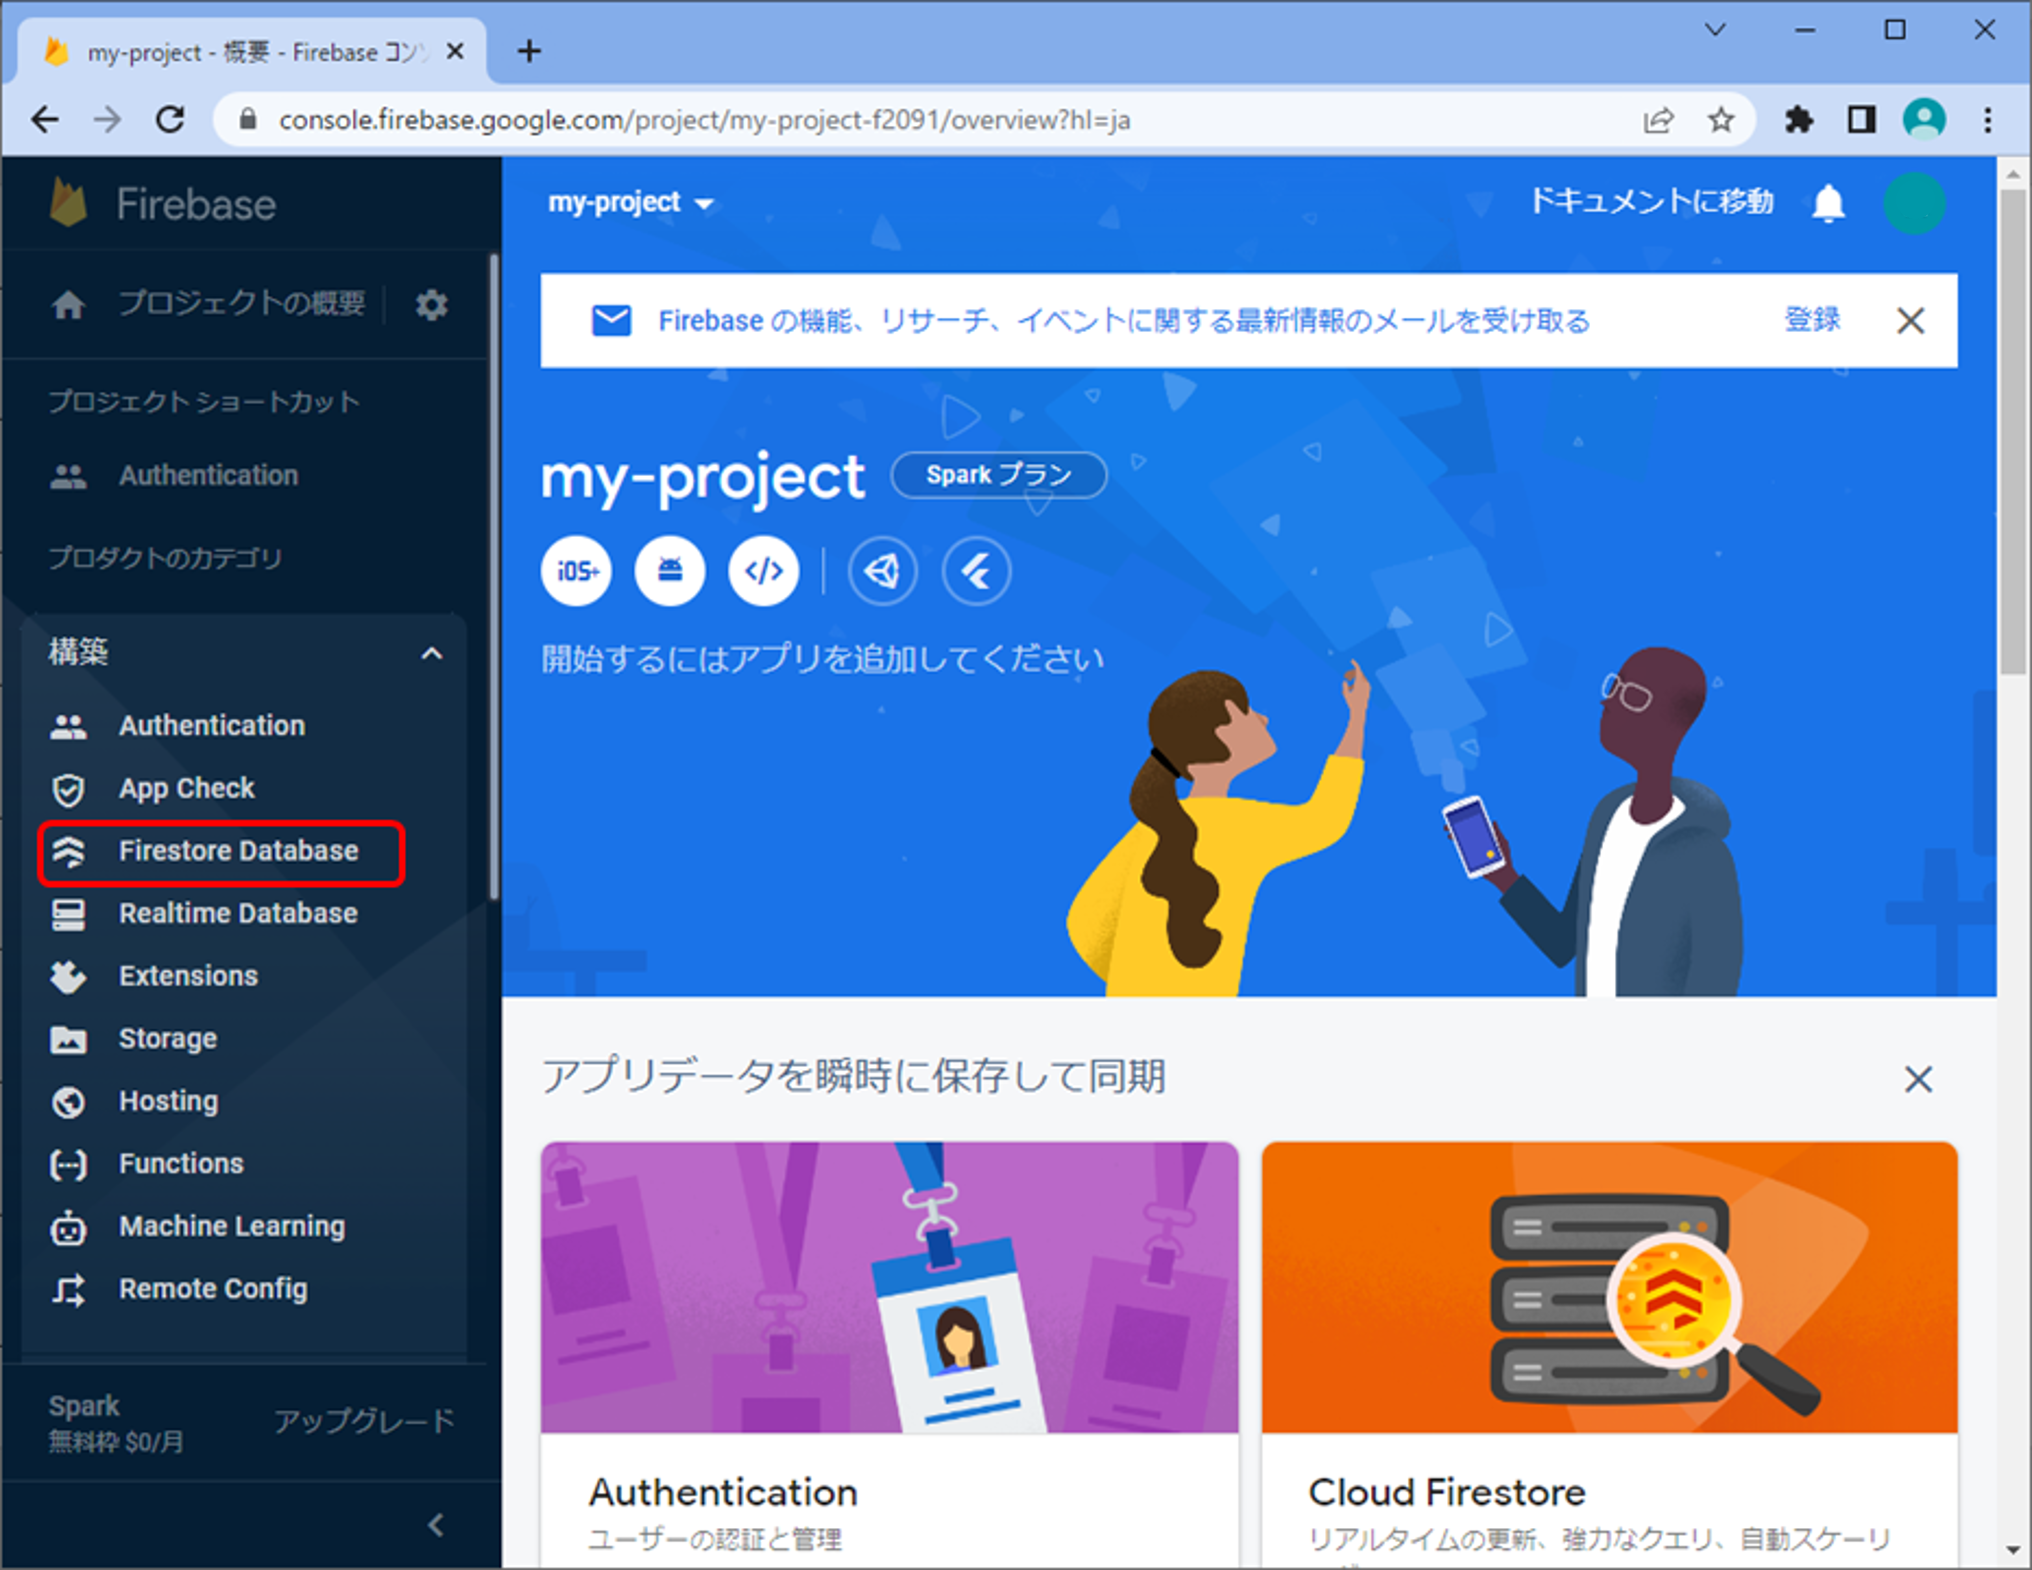The height and width of the screenshot is (1570, 2032).
Task: Open the Chrome three-dot menu
Action: pyautogui.click(x=1988, y=121)
